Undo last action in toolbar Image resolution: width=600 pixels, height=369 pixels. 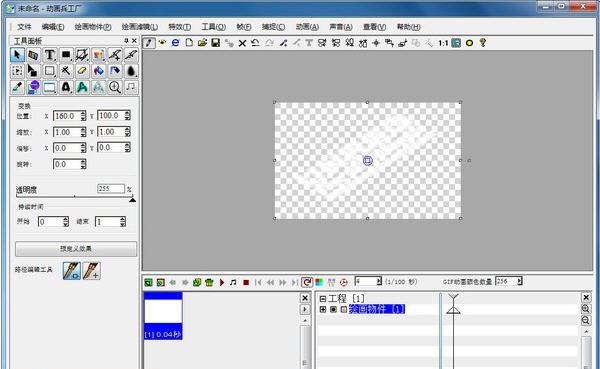[x=255, y=42]
